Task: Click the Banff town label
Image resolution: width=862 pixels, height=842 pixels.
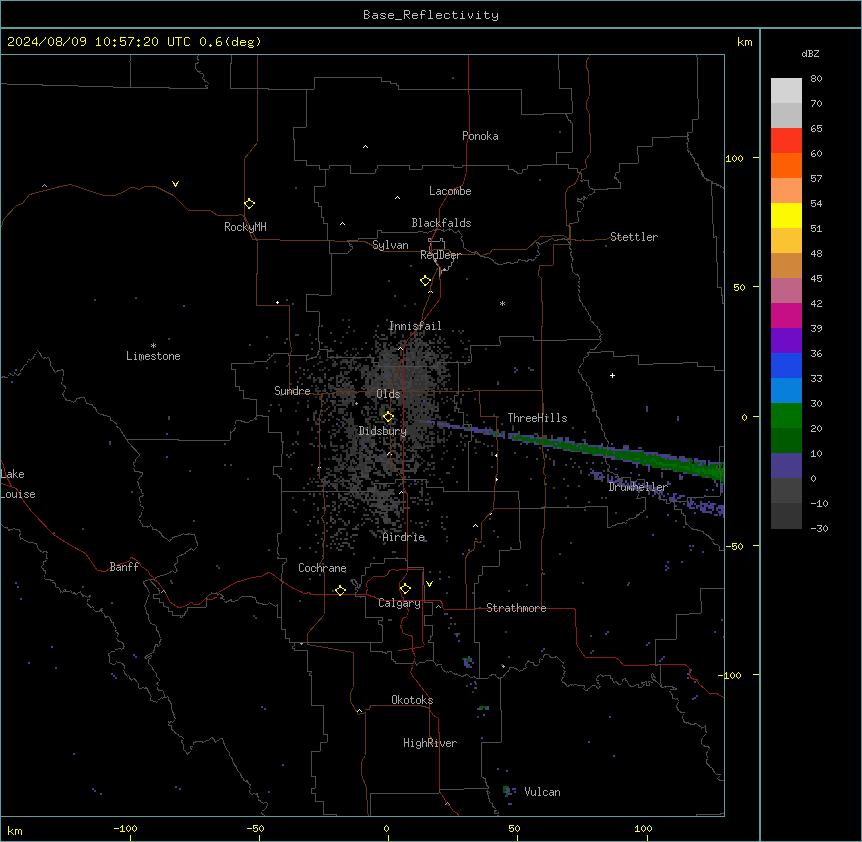Action: (124, 567)
